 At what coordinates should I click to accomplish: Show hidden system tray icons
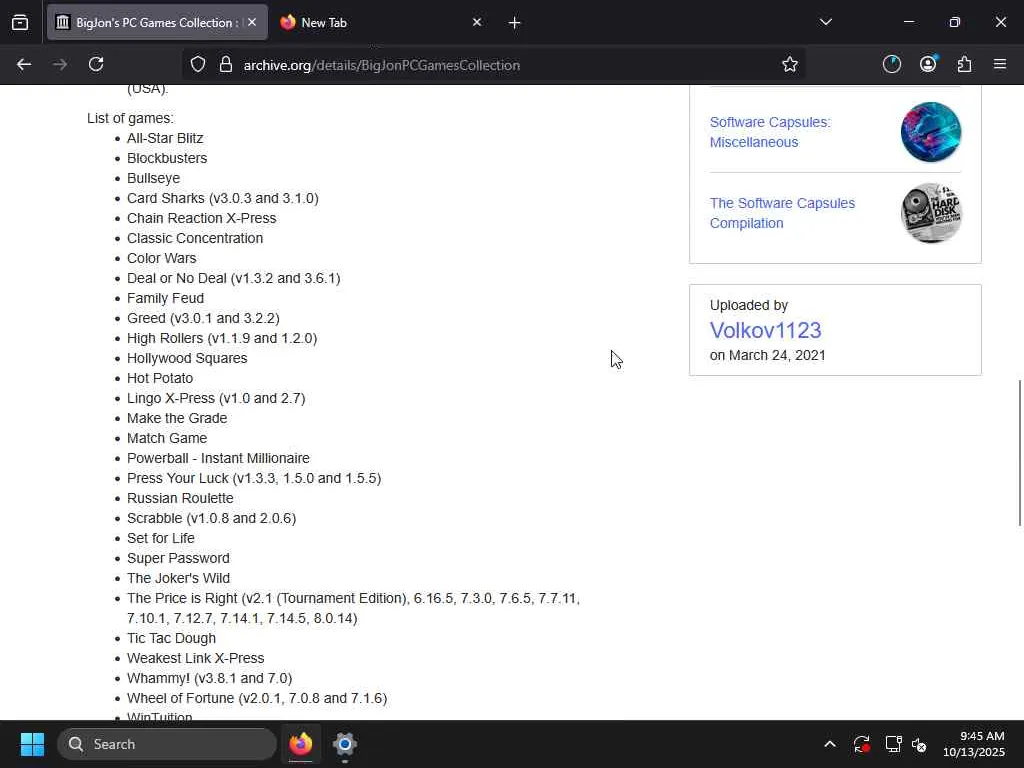(x=829, y=744)
